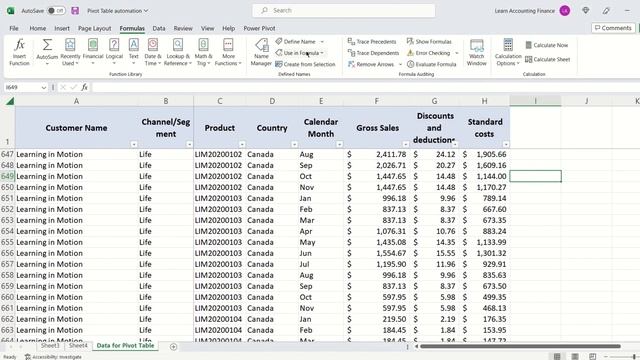The image size is (640, 360).
Task: Expand Error Checking dropdown arrow
Action: (x=457, y=53)
